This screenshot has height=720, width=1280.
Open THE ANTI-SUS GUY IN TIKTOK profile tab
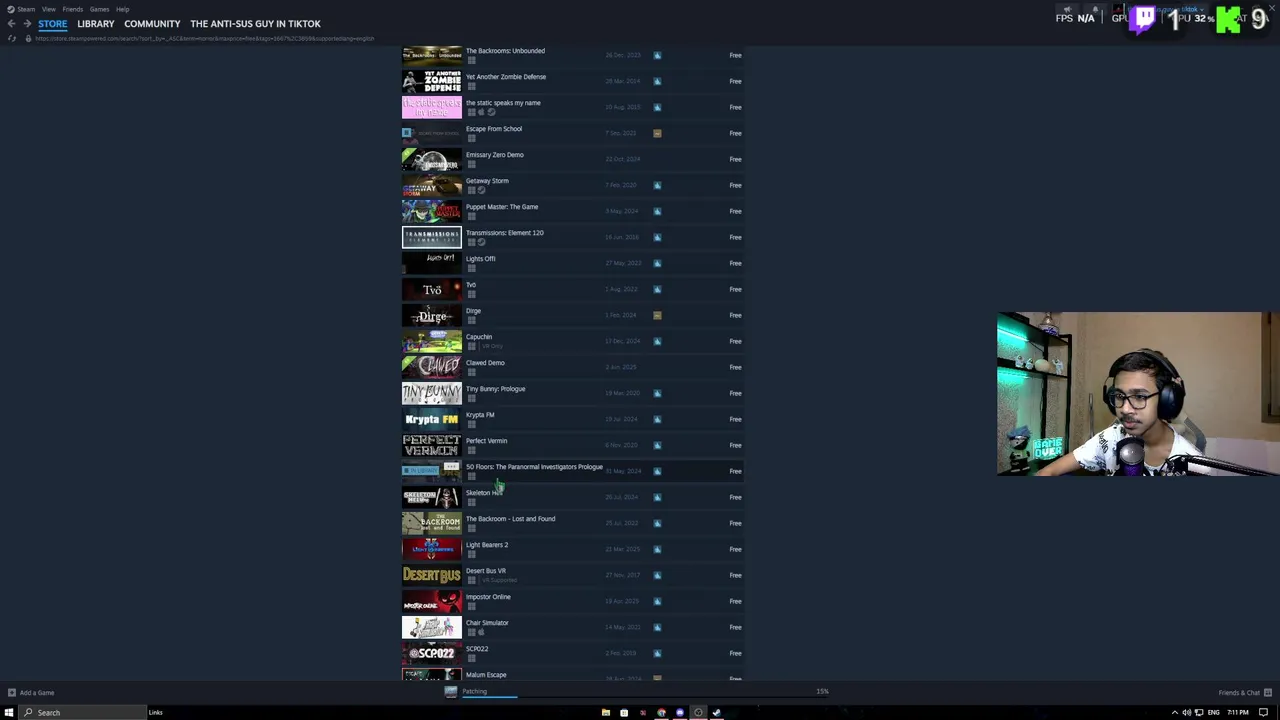coord(255,24)
